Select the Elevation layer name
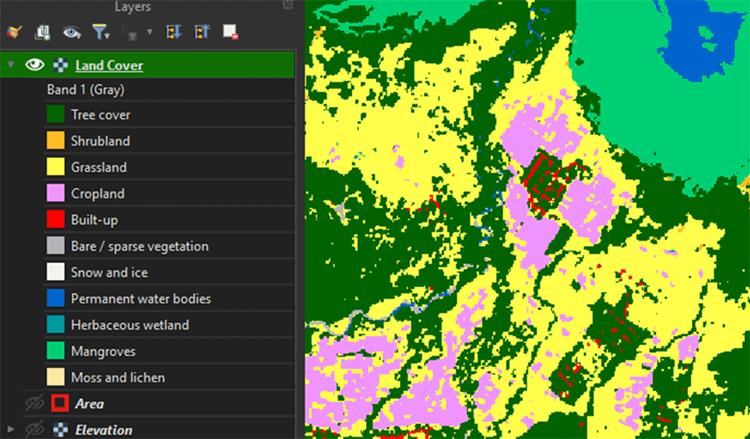 pyautogui.click(x=103, y=430)
